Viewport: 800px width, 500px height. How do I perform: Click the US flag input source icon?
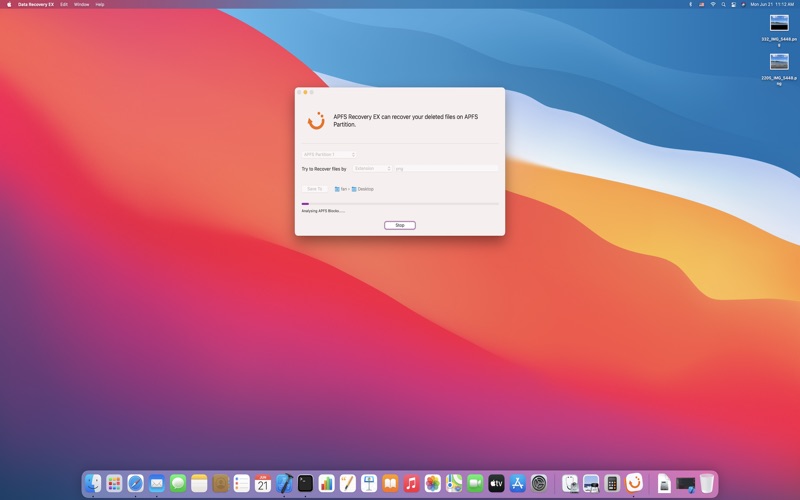(x=702, y=4)
